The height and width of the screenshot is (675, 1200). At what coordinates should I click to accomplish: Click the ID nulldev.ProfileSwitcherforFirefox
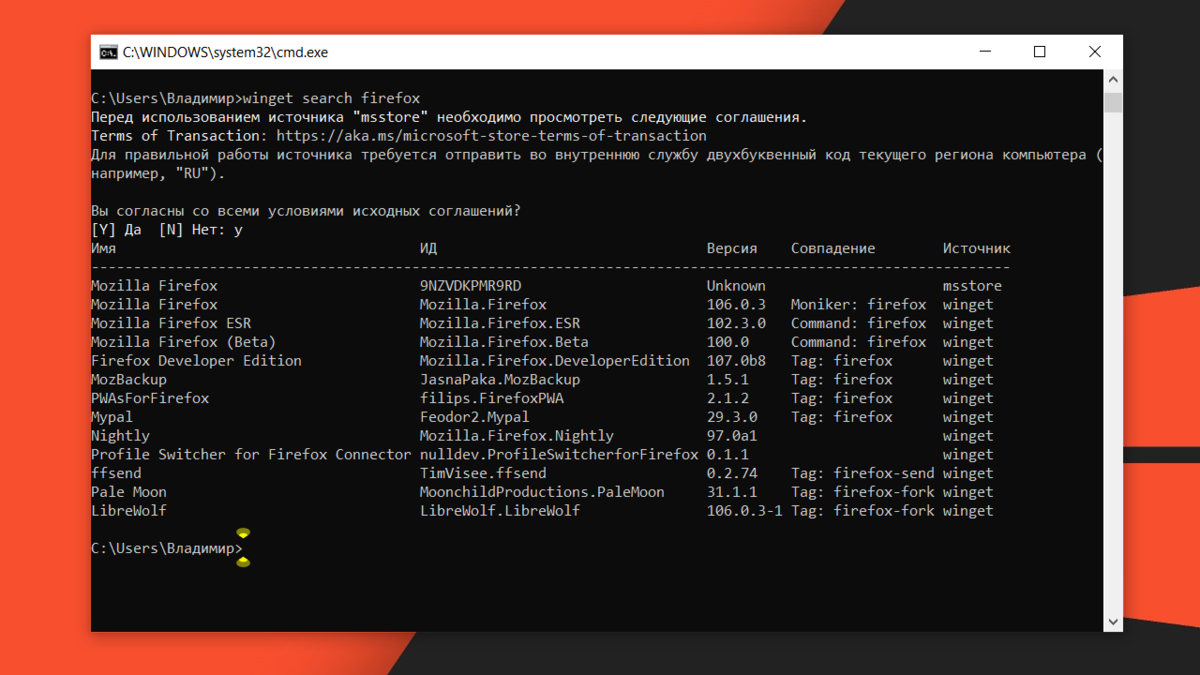click(558, 455)
